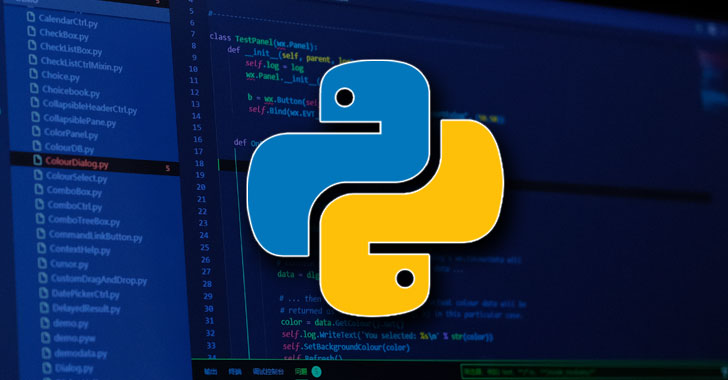Click on the 'self.log.WriteText' code line

tap(387, 335)
